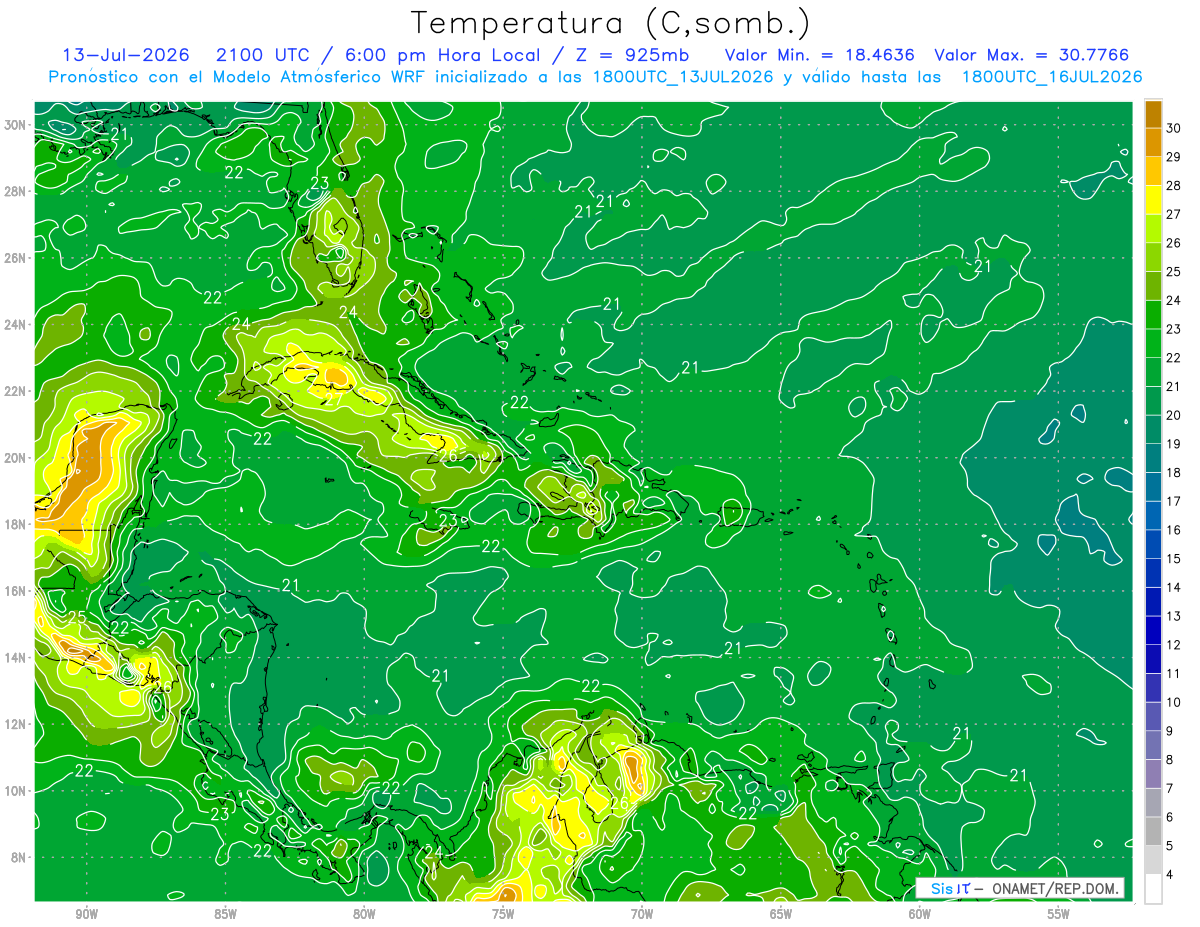Click the colorbar label '10'

point(1173,702)
